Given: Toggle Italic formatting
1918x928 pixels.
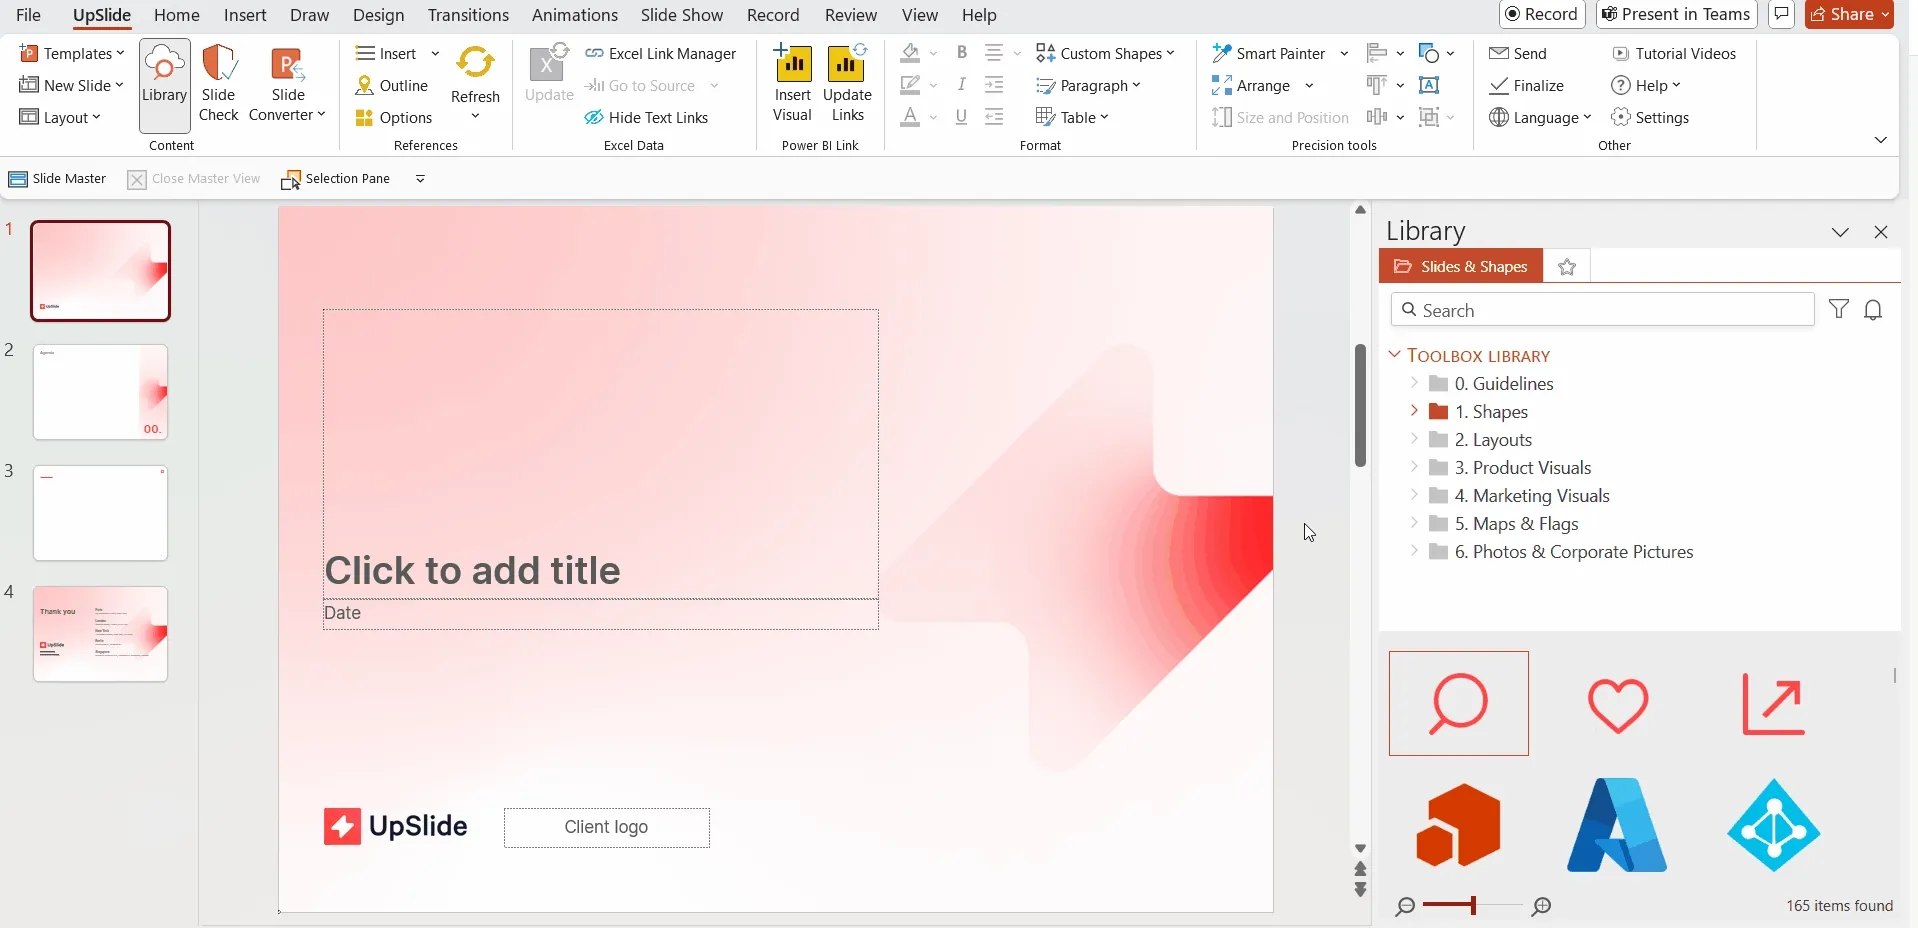Looking at the screenshot, I should point(961,85).
